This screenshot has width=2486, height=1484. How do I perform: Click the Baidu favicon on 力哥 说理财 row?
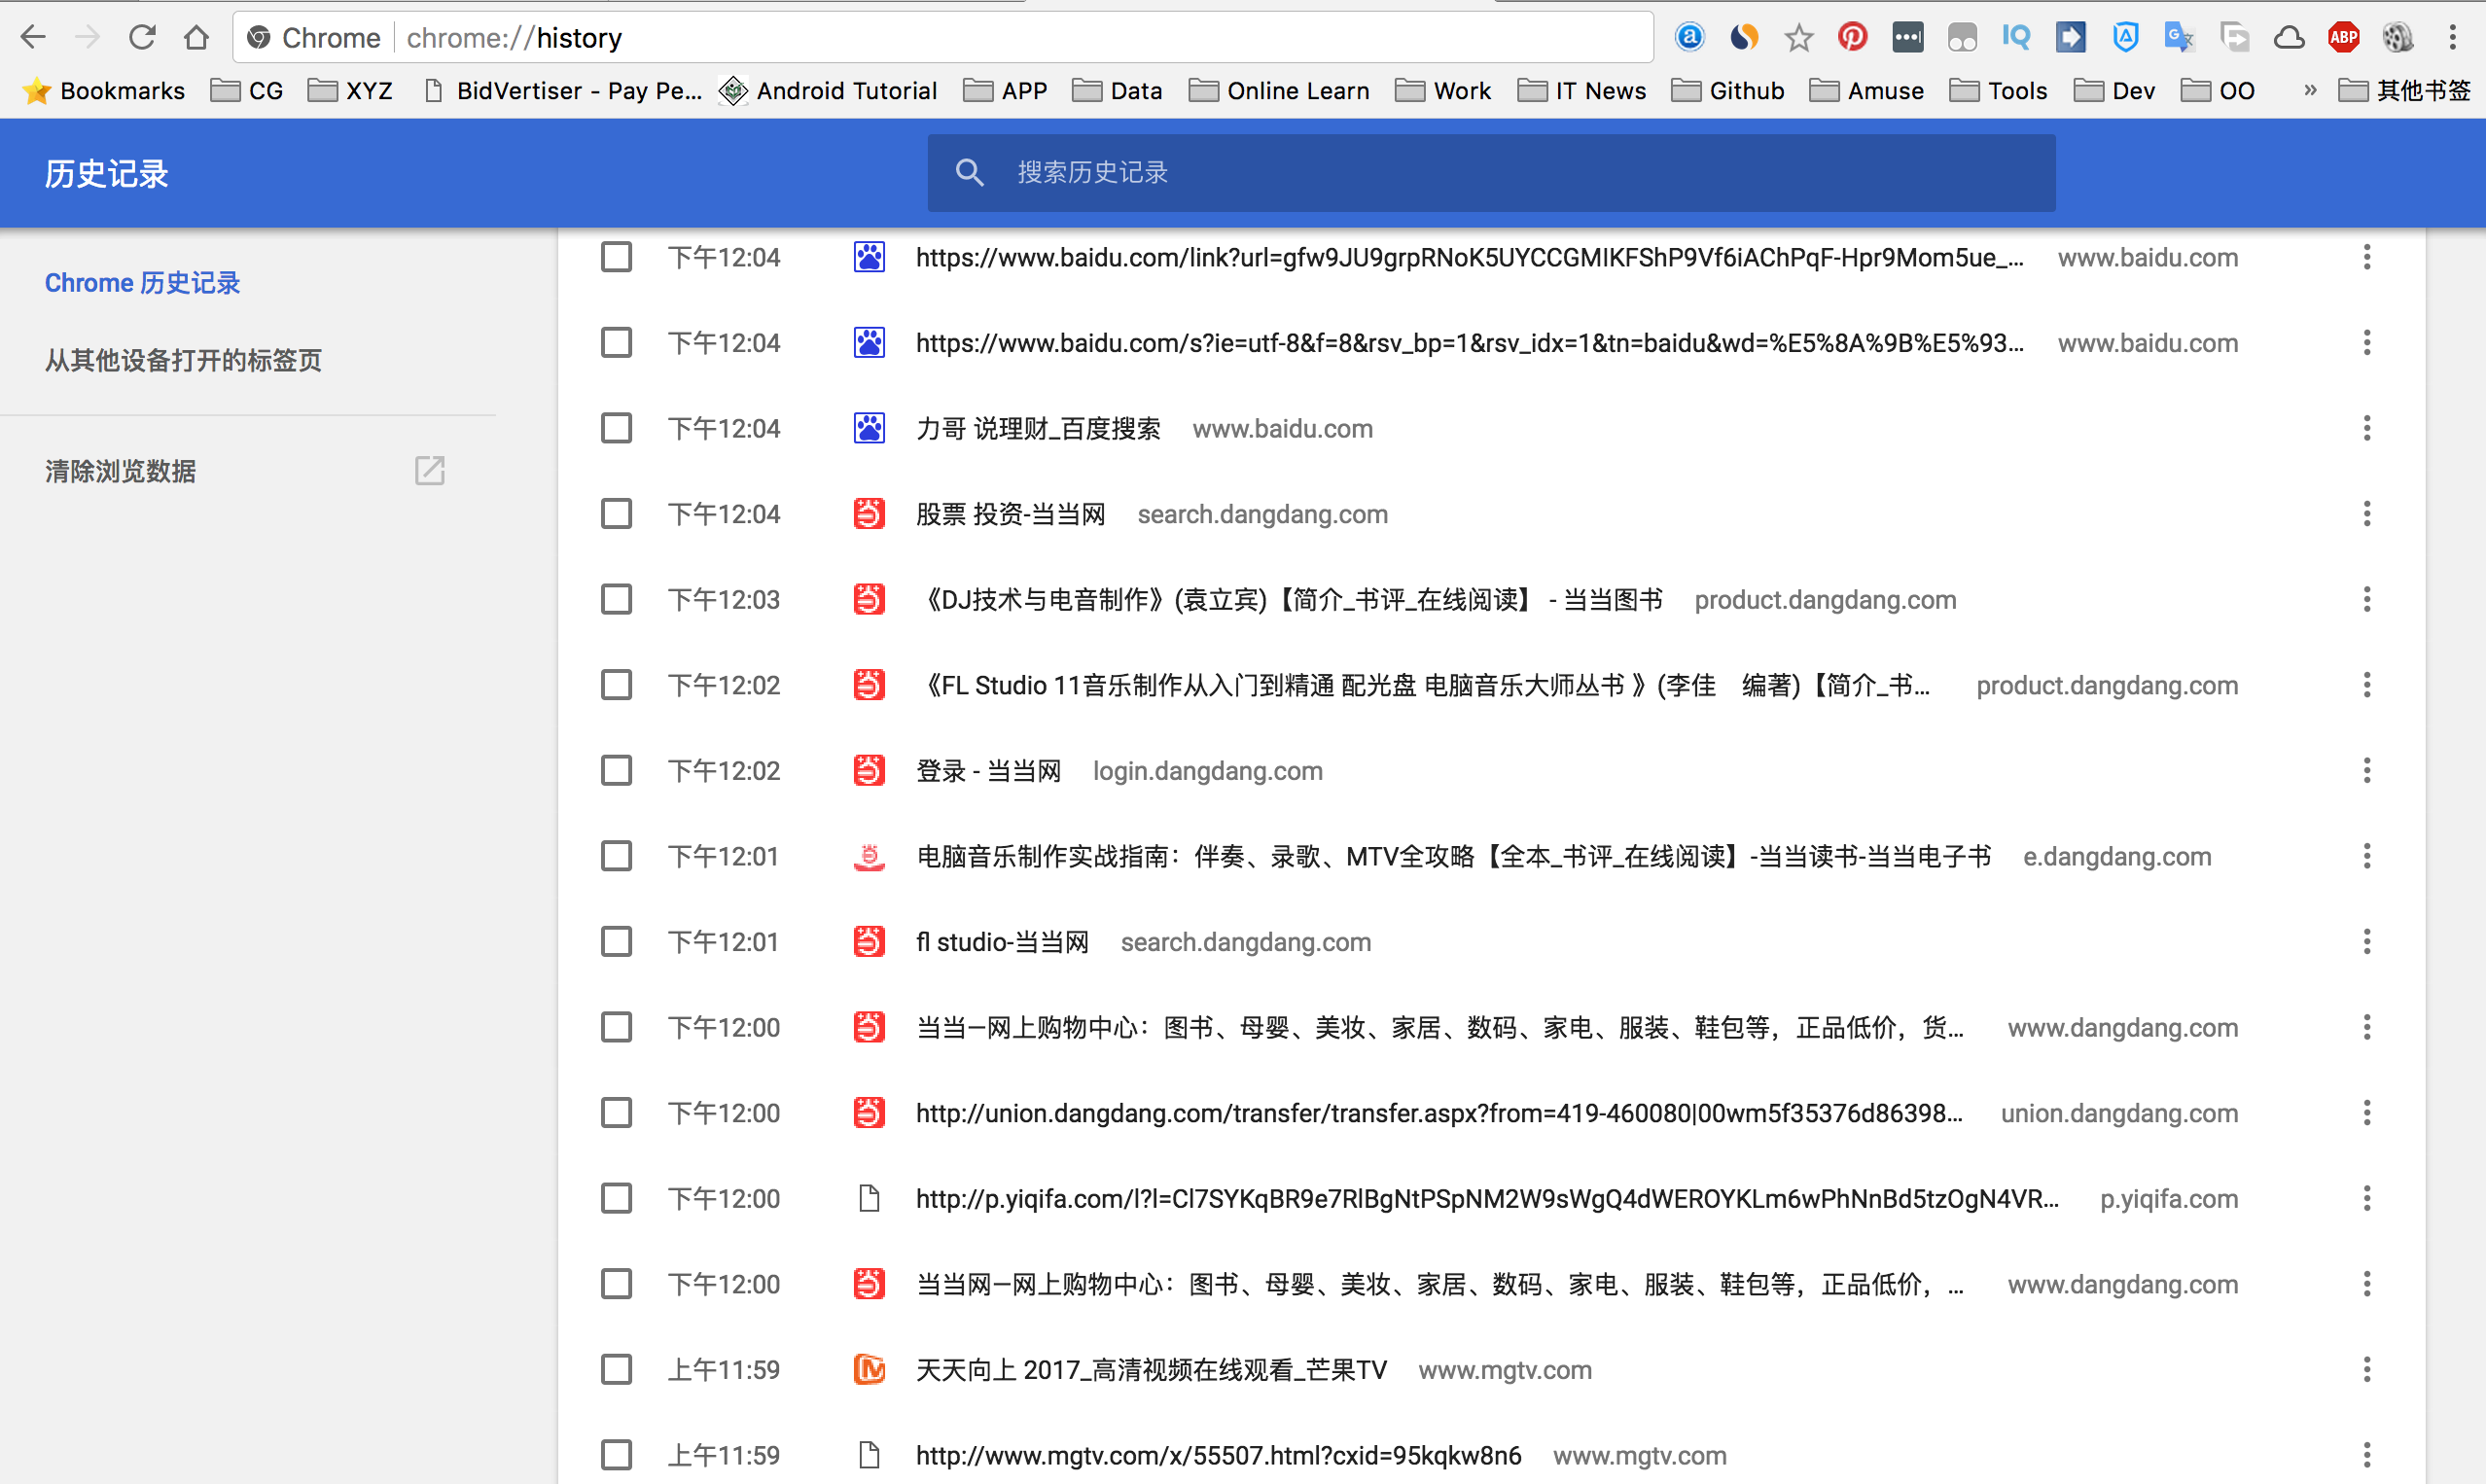click(869, 428)
